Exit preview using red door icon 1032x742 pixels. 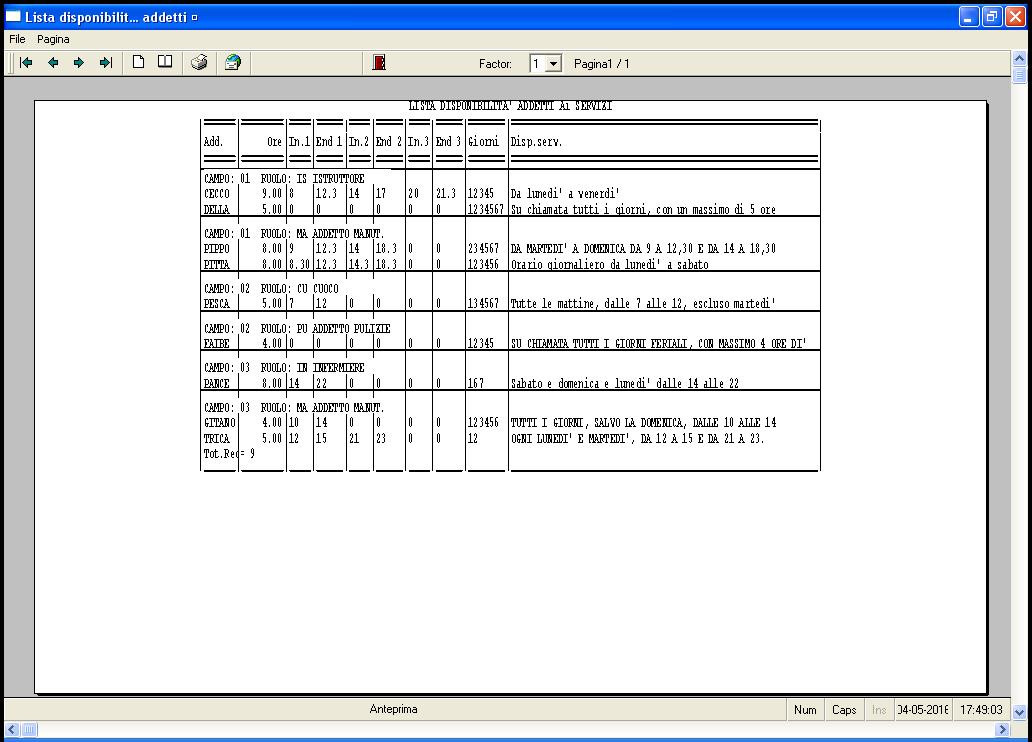click(379, 63)
